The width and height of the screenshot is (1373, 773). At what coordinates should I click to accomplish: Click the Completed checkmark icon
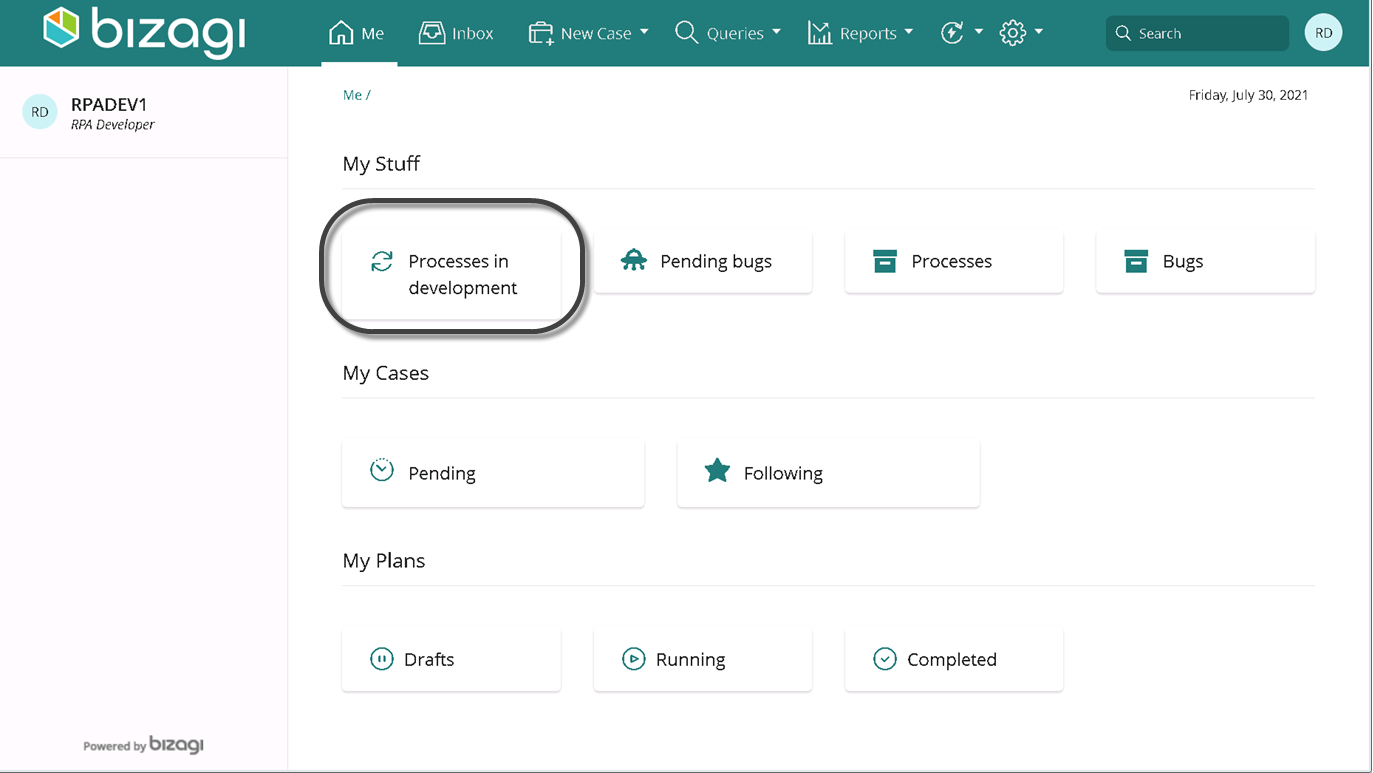click(885, 659)
